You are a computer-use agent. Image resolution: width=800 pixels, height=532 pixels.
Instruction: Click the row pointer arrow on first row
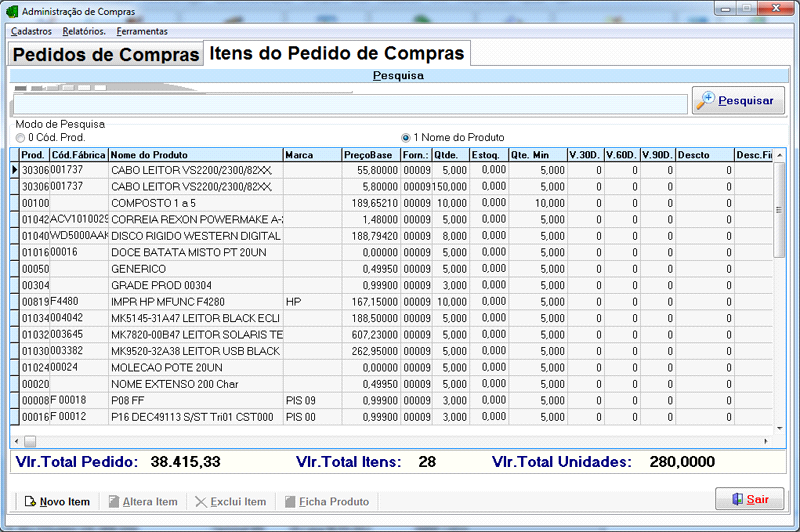pos(14,171)
